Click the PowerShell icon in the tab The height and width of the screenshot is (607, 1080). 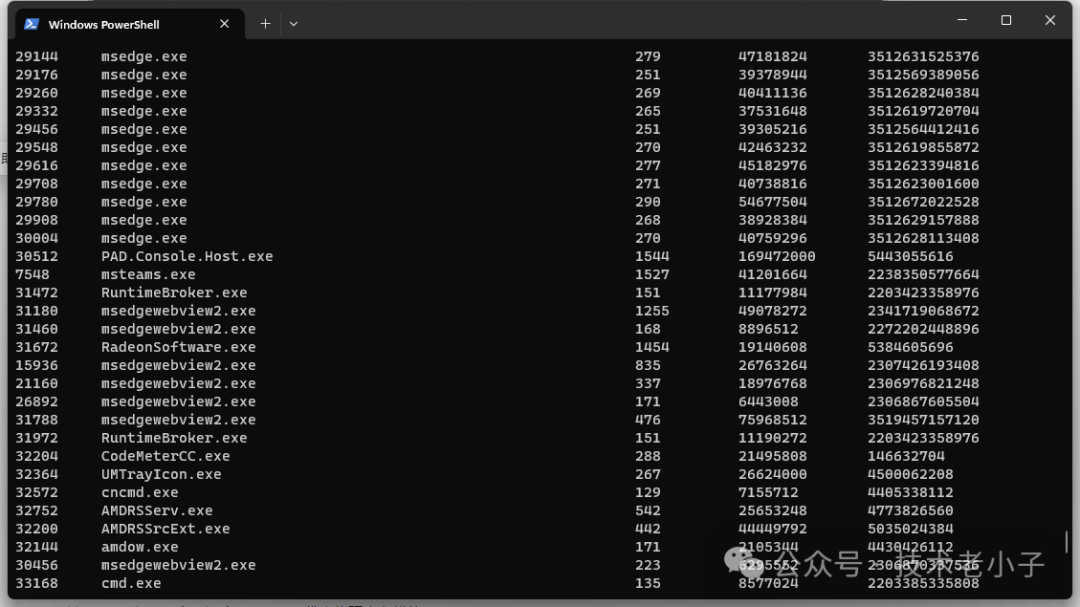[x=32, y=24]
